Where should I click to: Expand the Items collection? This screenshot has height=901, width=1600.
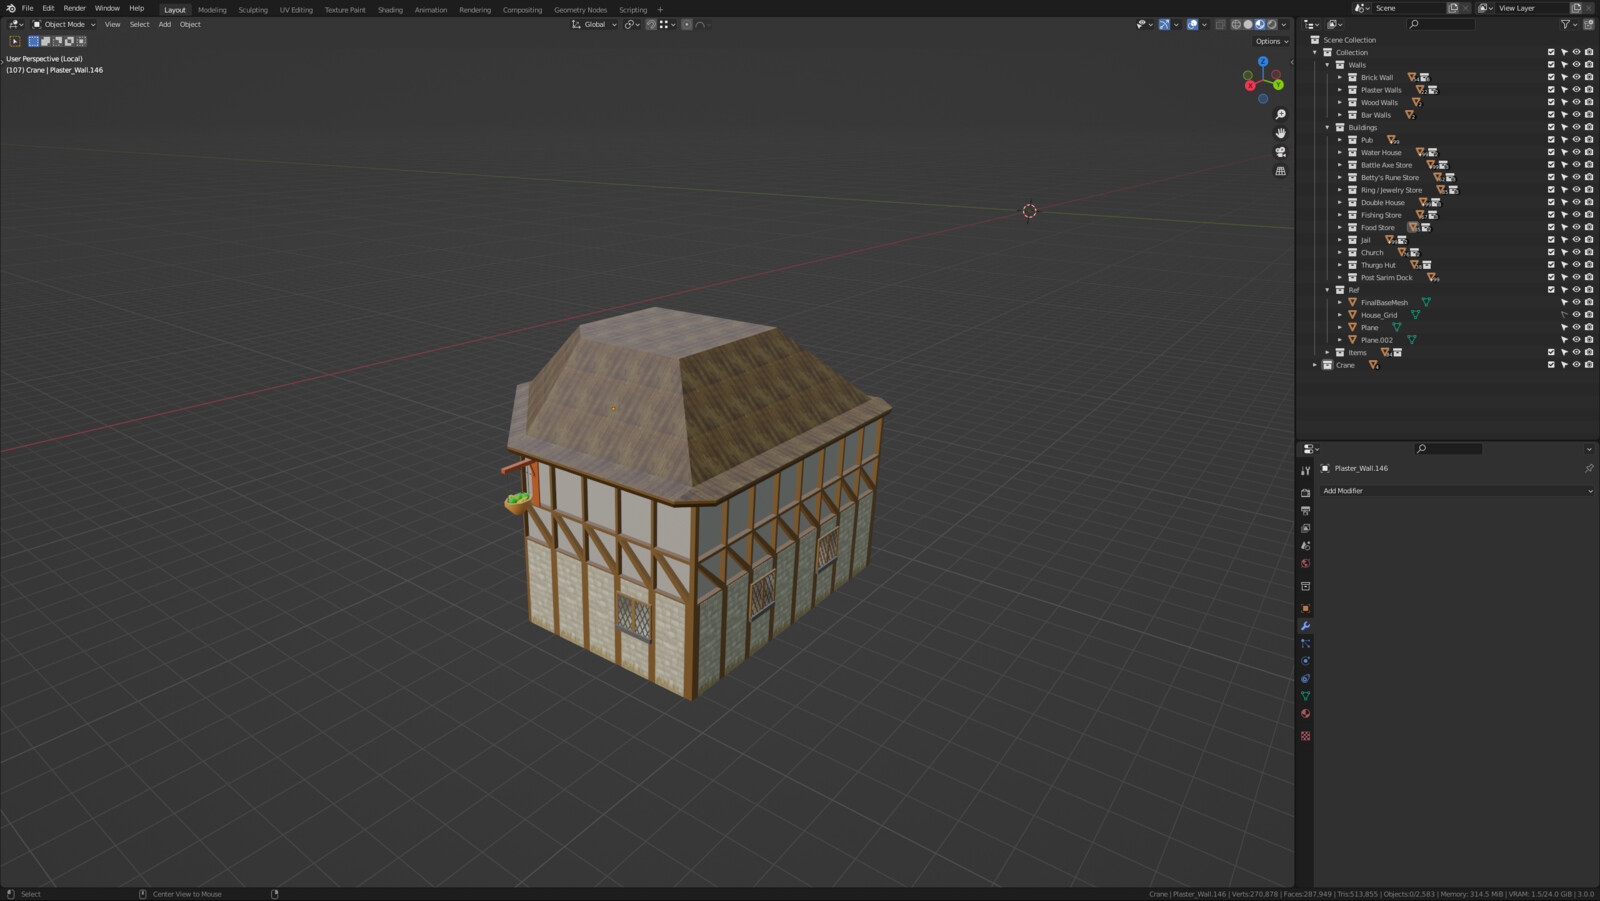1328,352
